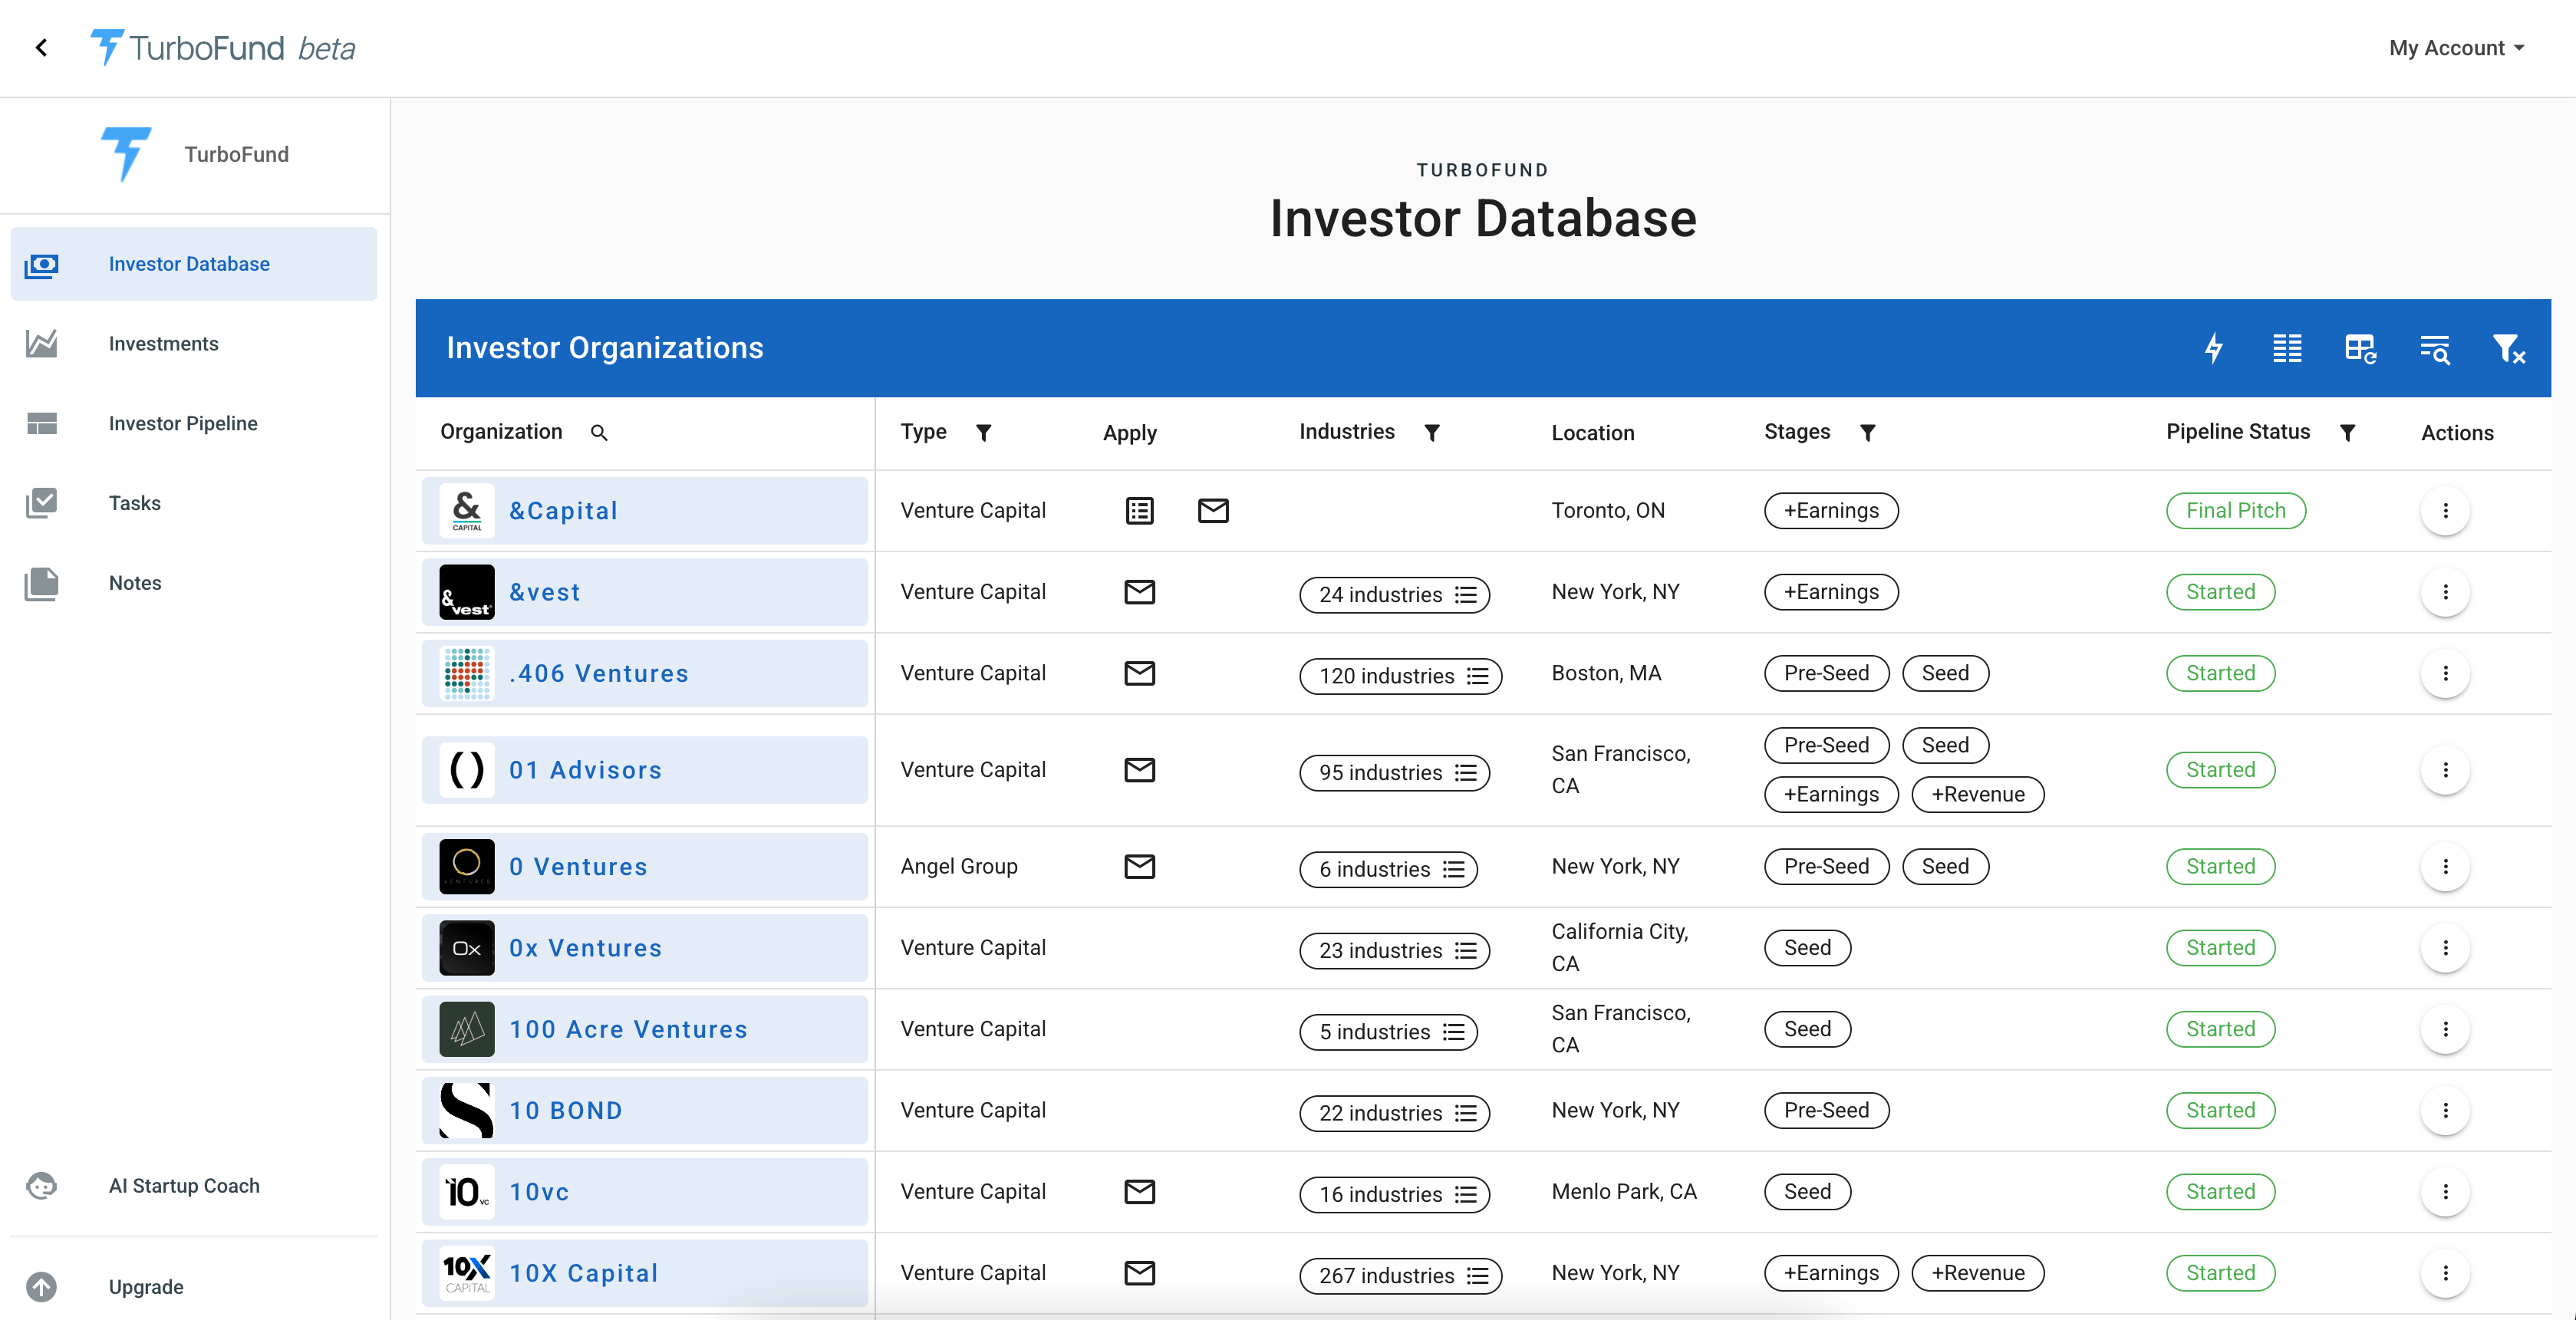Viewport: 2576px width, 1320px height.
Task: Open actions menu for &vest row
Action: coord(2446,592)
